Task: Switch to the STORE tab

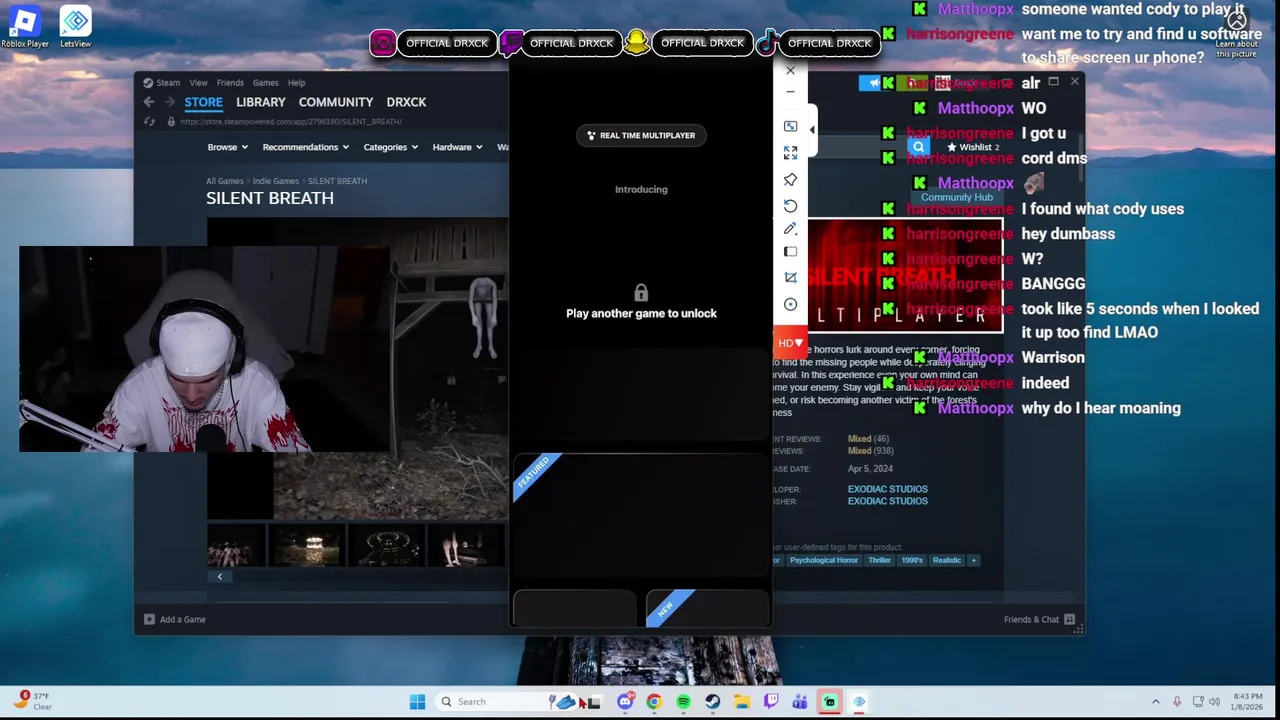Action: (x=203, y=102)
